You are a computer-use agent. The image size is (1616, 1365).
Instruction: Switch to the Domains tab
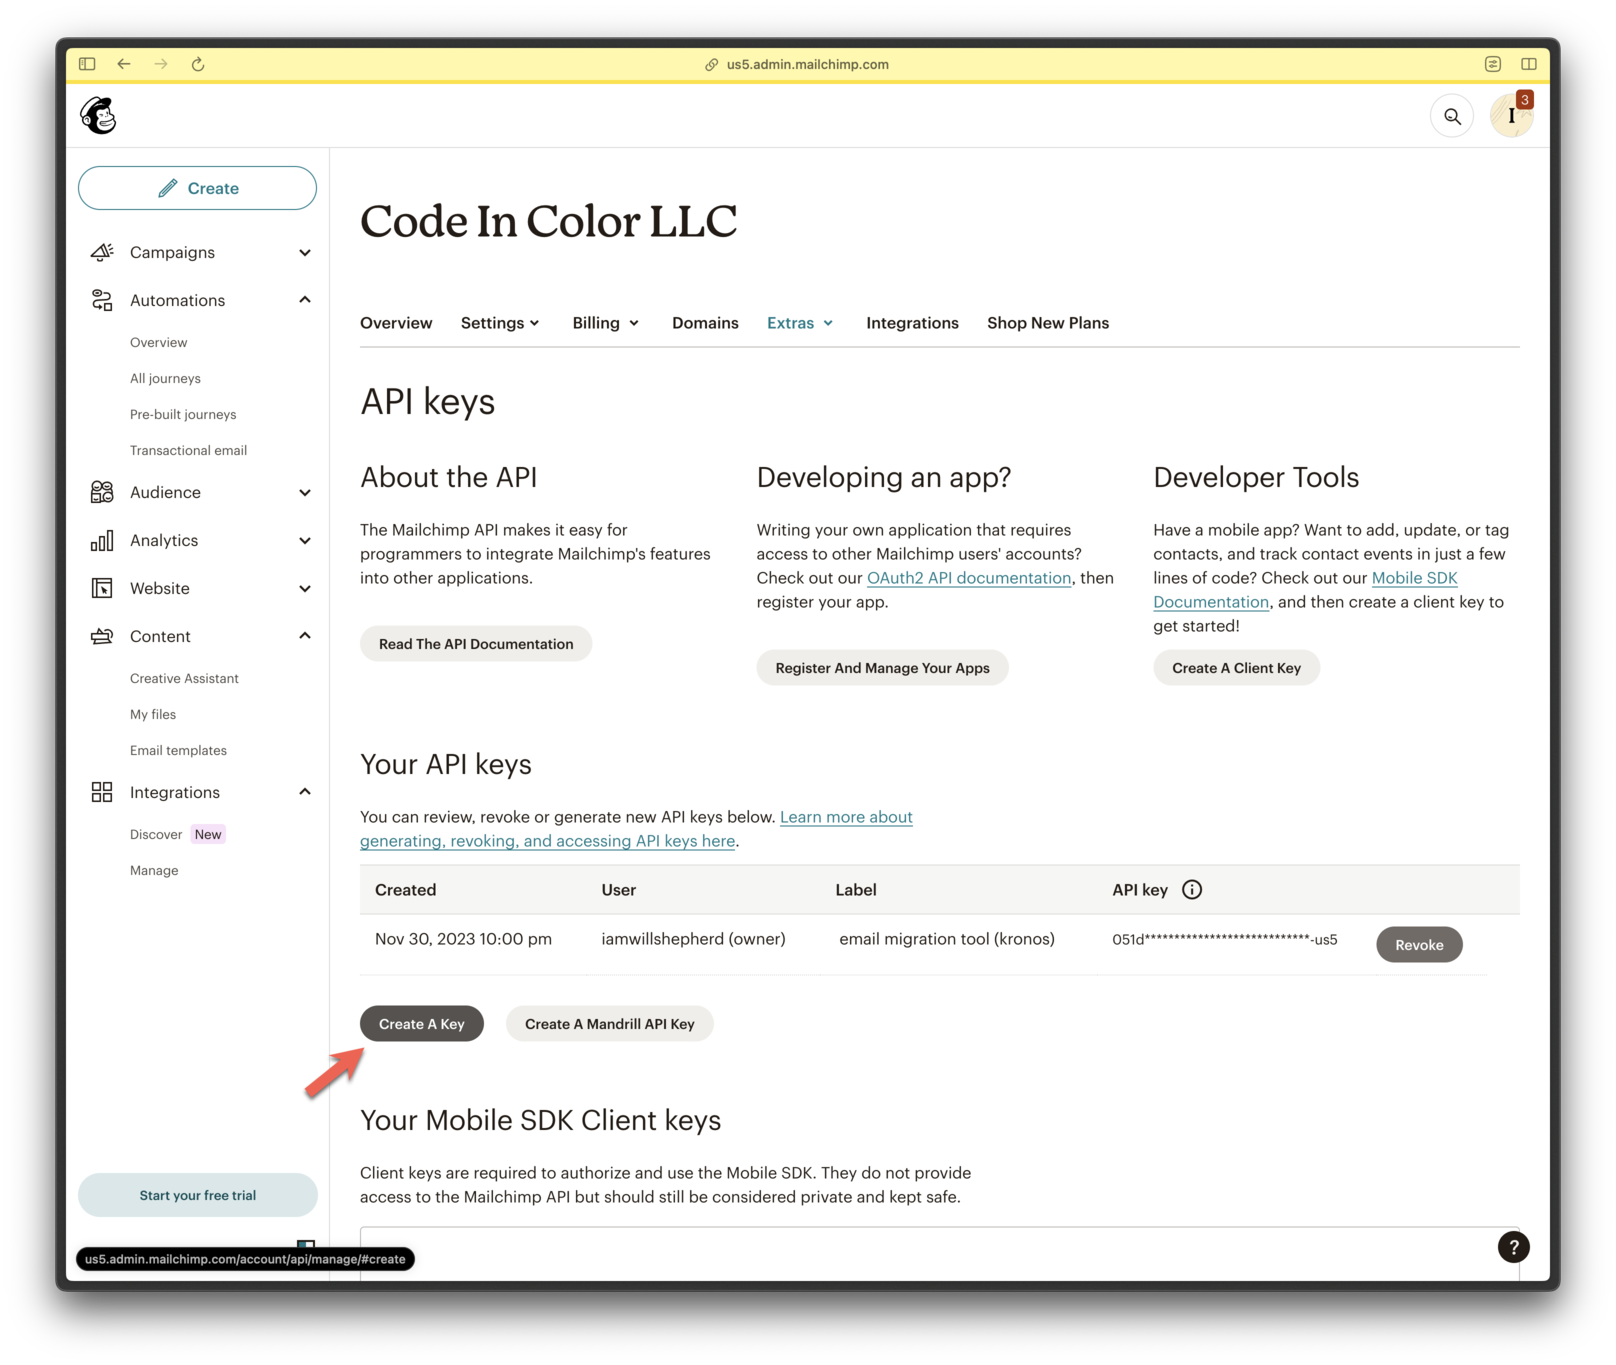click(x=705, y=323)
